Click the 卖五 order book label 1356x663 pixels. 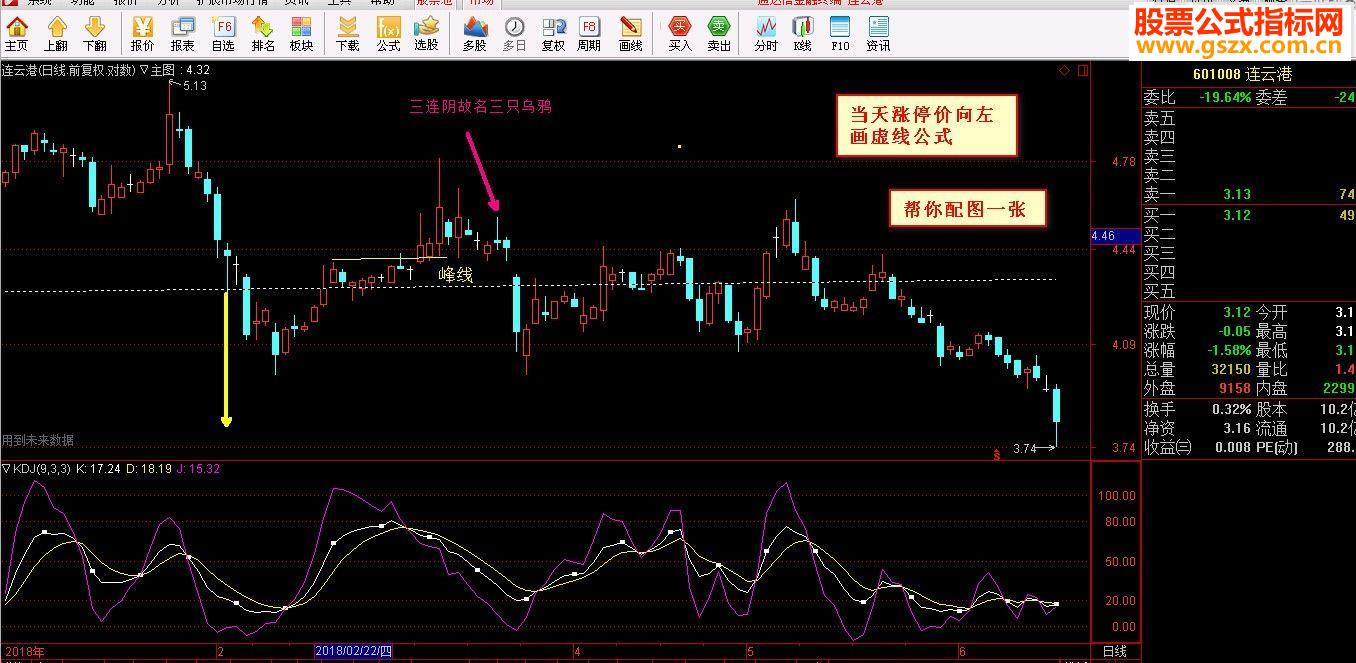1160,117
